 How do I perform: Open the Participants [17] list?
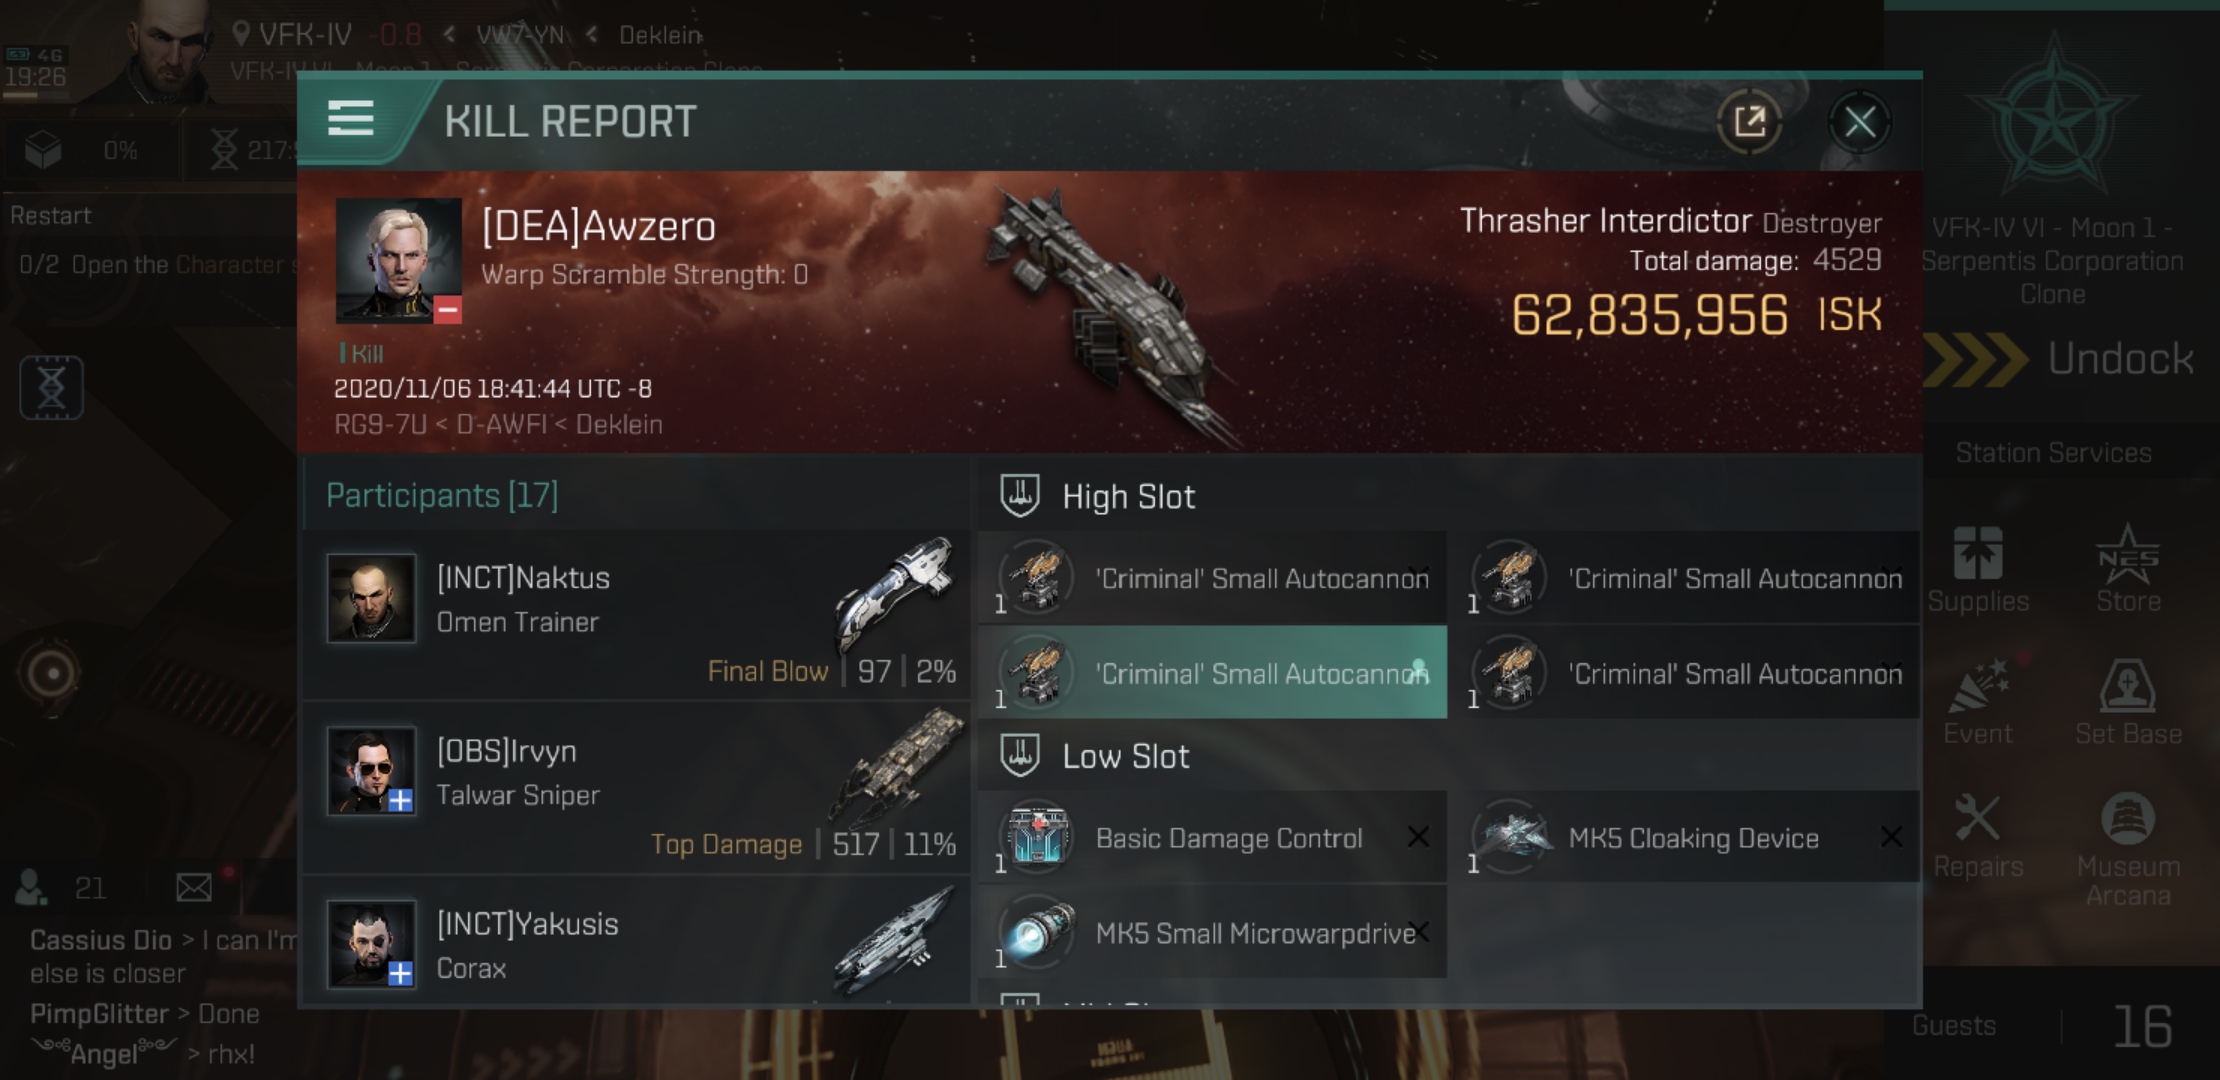click(x=442, y=495)
